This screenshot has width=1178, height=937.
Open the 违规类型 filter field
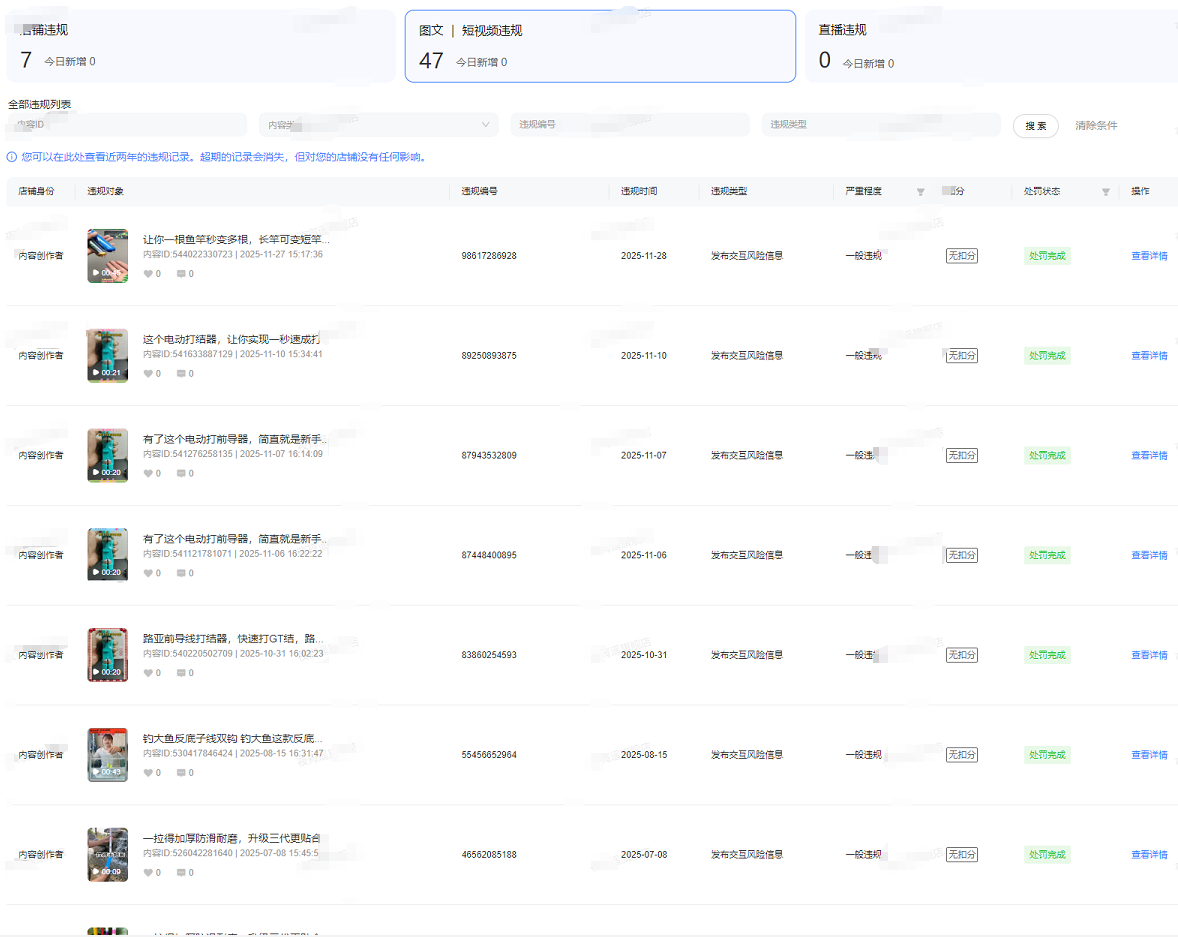[x=880, y=125]
